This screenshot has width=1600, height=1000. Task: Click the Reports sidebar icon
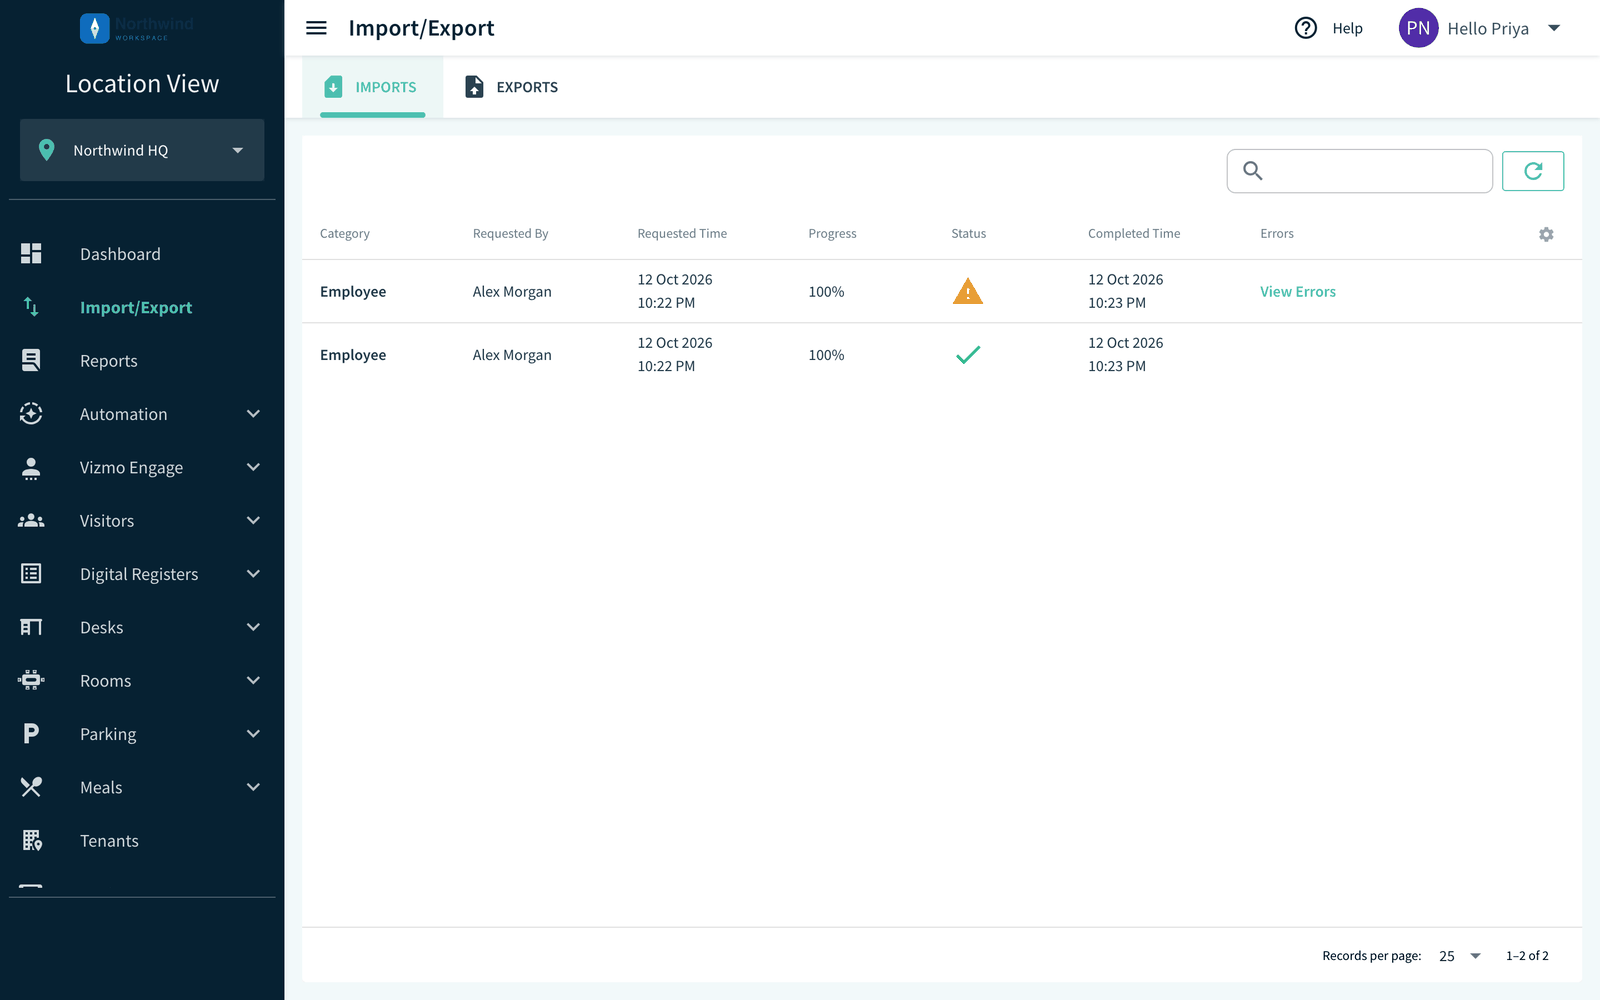tap(31, 360)
